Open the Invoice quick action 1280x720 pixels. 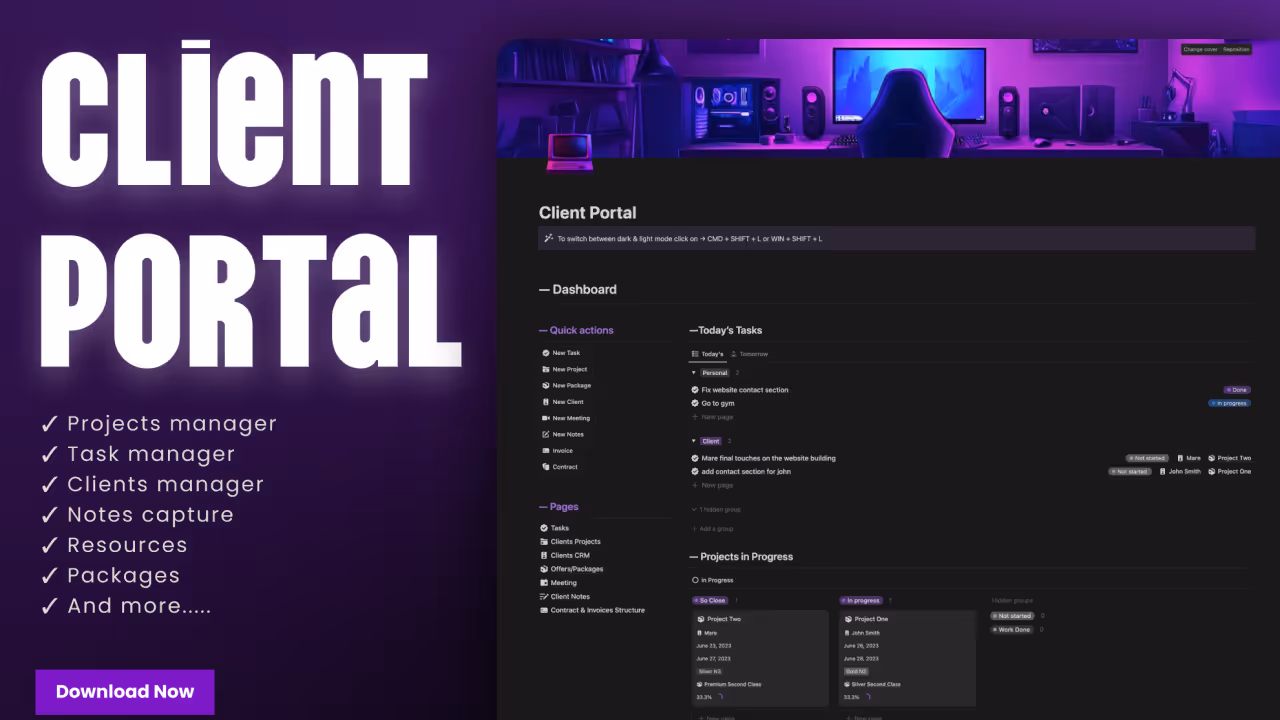(546, 450)
